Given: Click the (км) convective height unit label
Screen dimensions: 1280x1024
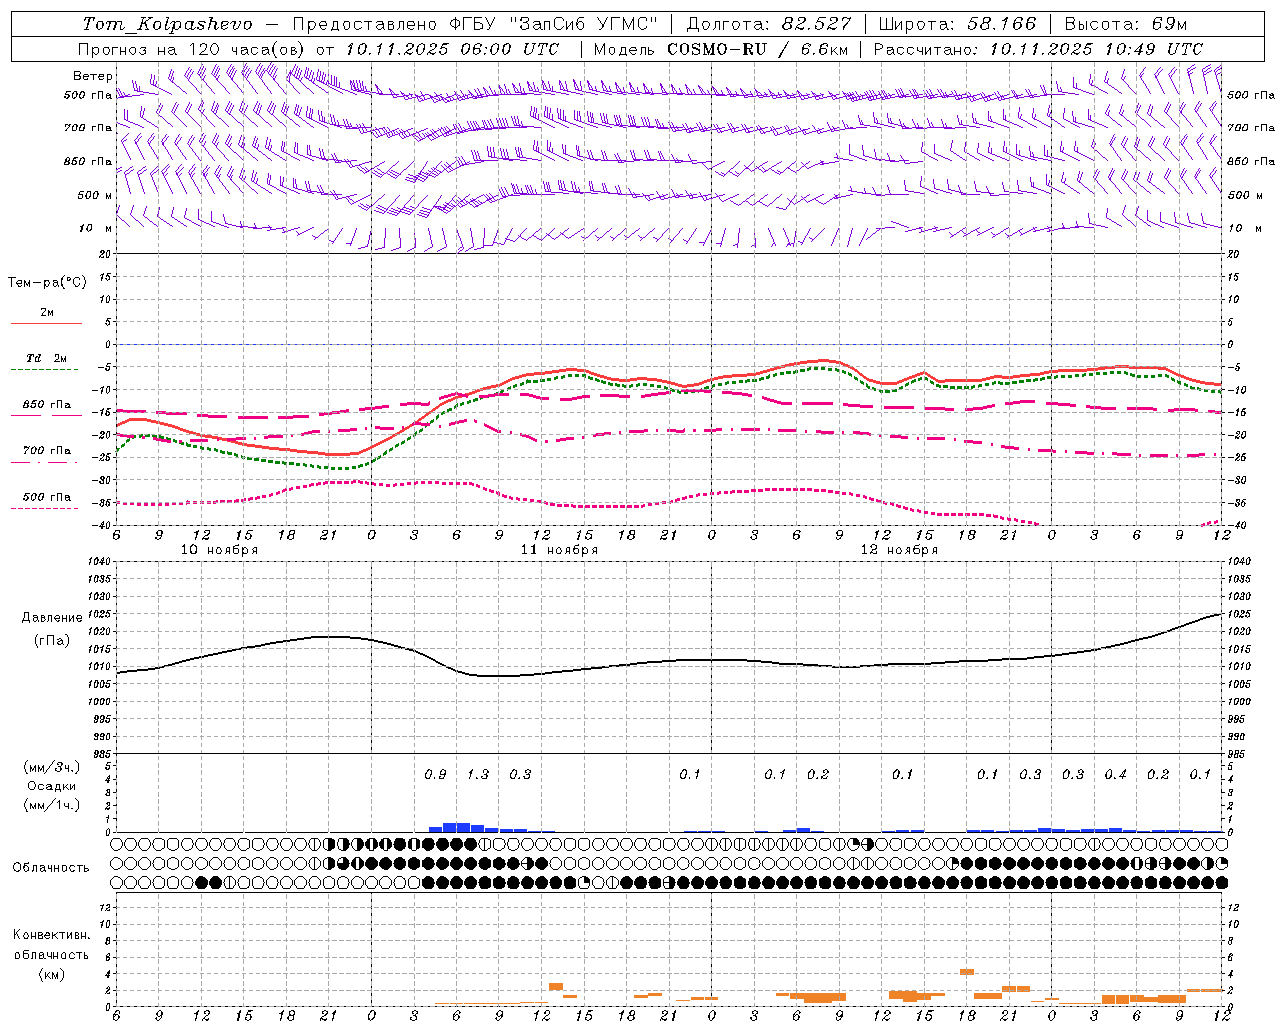Looking at the screenshot, I should pyautogui.click(x=51, y=974).
